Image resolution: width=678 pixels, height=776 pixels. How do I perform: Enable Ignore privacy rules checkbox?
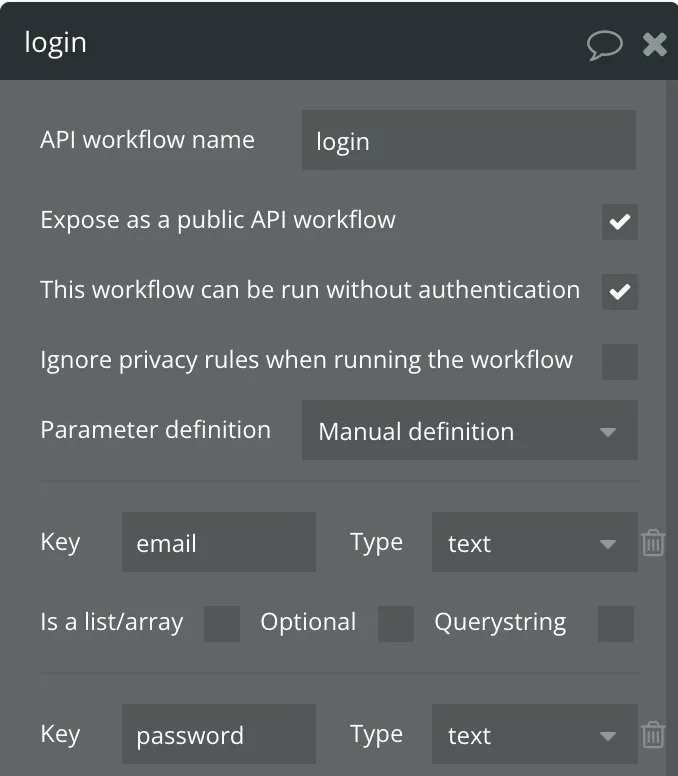[620, 362]
